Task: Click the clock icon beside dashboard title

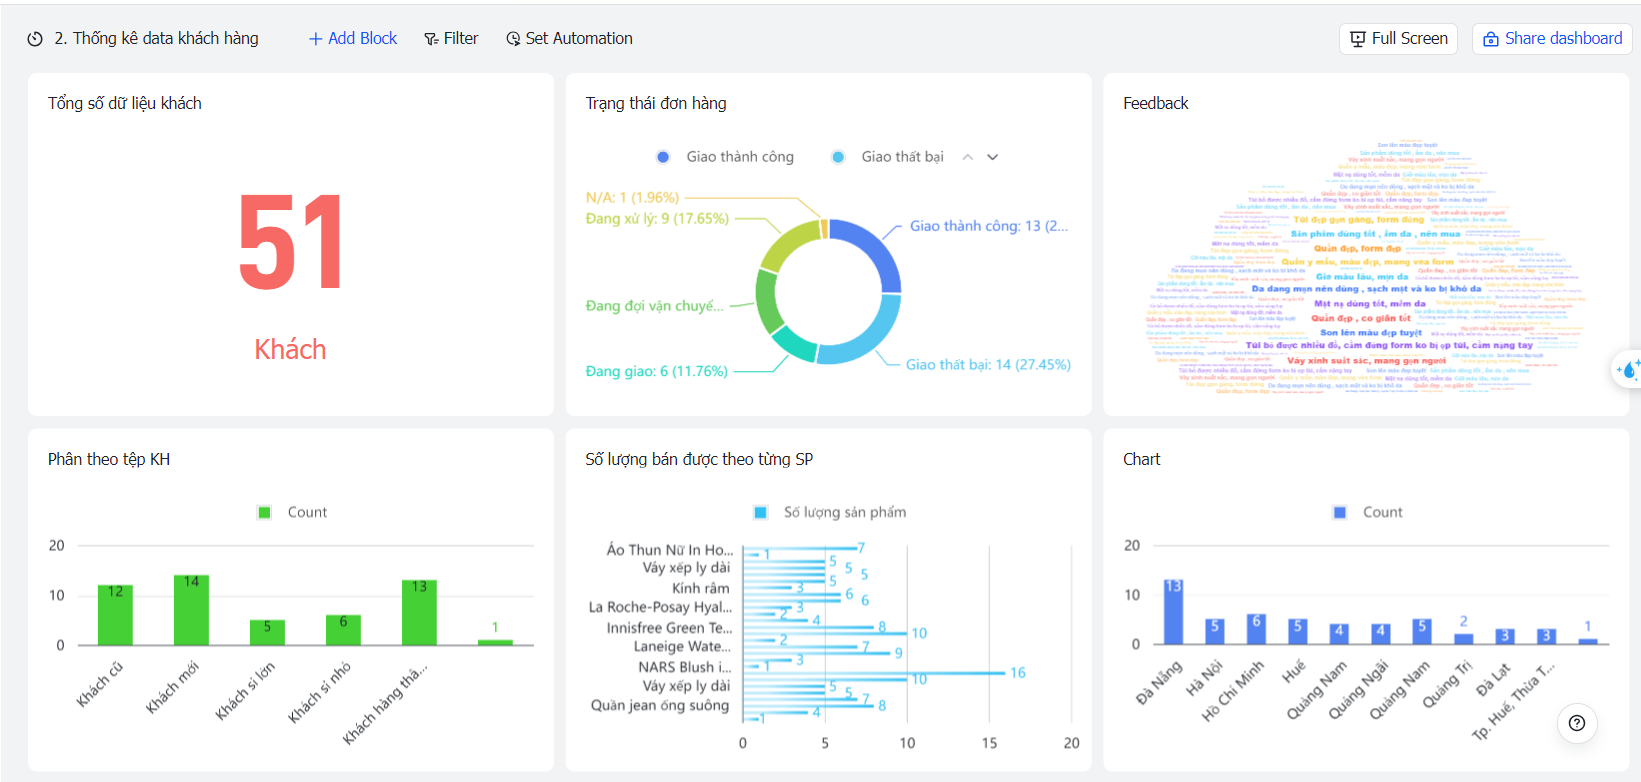Action: click(35, 39)
